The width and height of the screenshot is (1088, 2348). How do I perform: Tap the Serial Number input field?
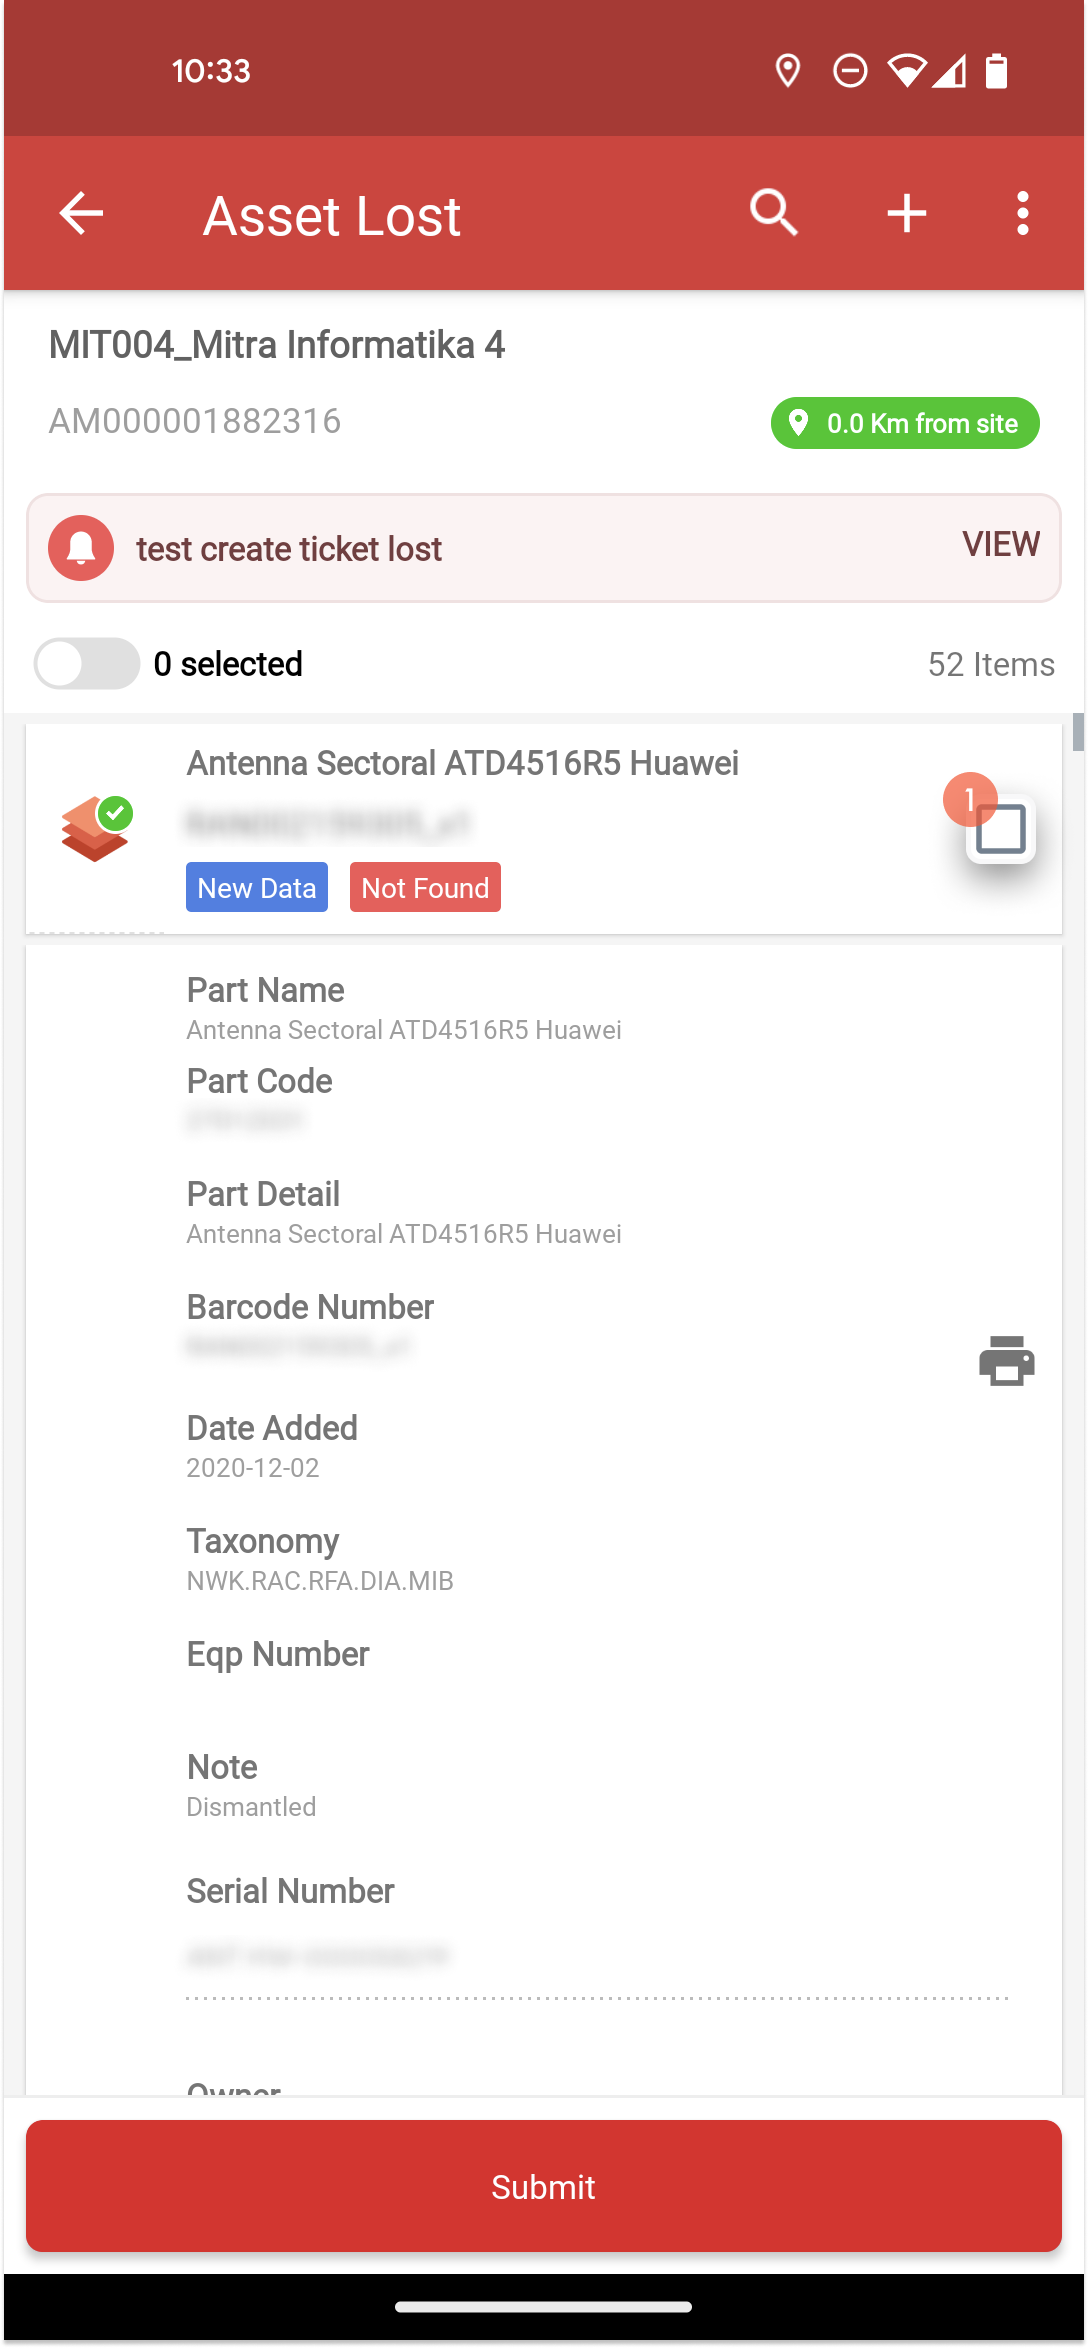pyautogui.click(x=597, y=1957)
